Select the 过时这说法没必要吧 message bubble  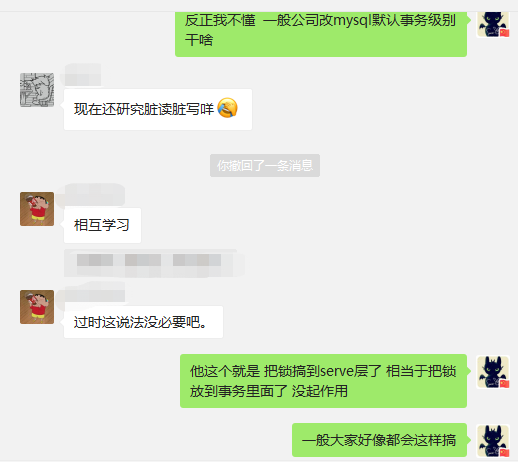click(143, 322)
